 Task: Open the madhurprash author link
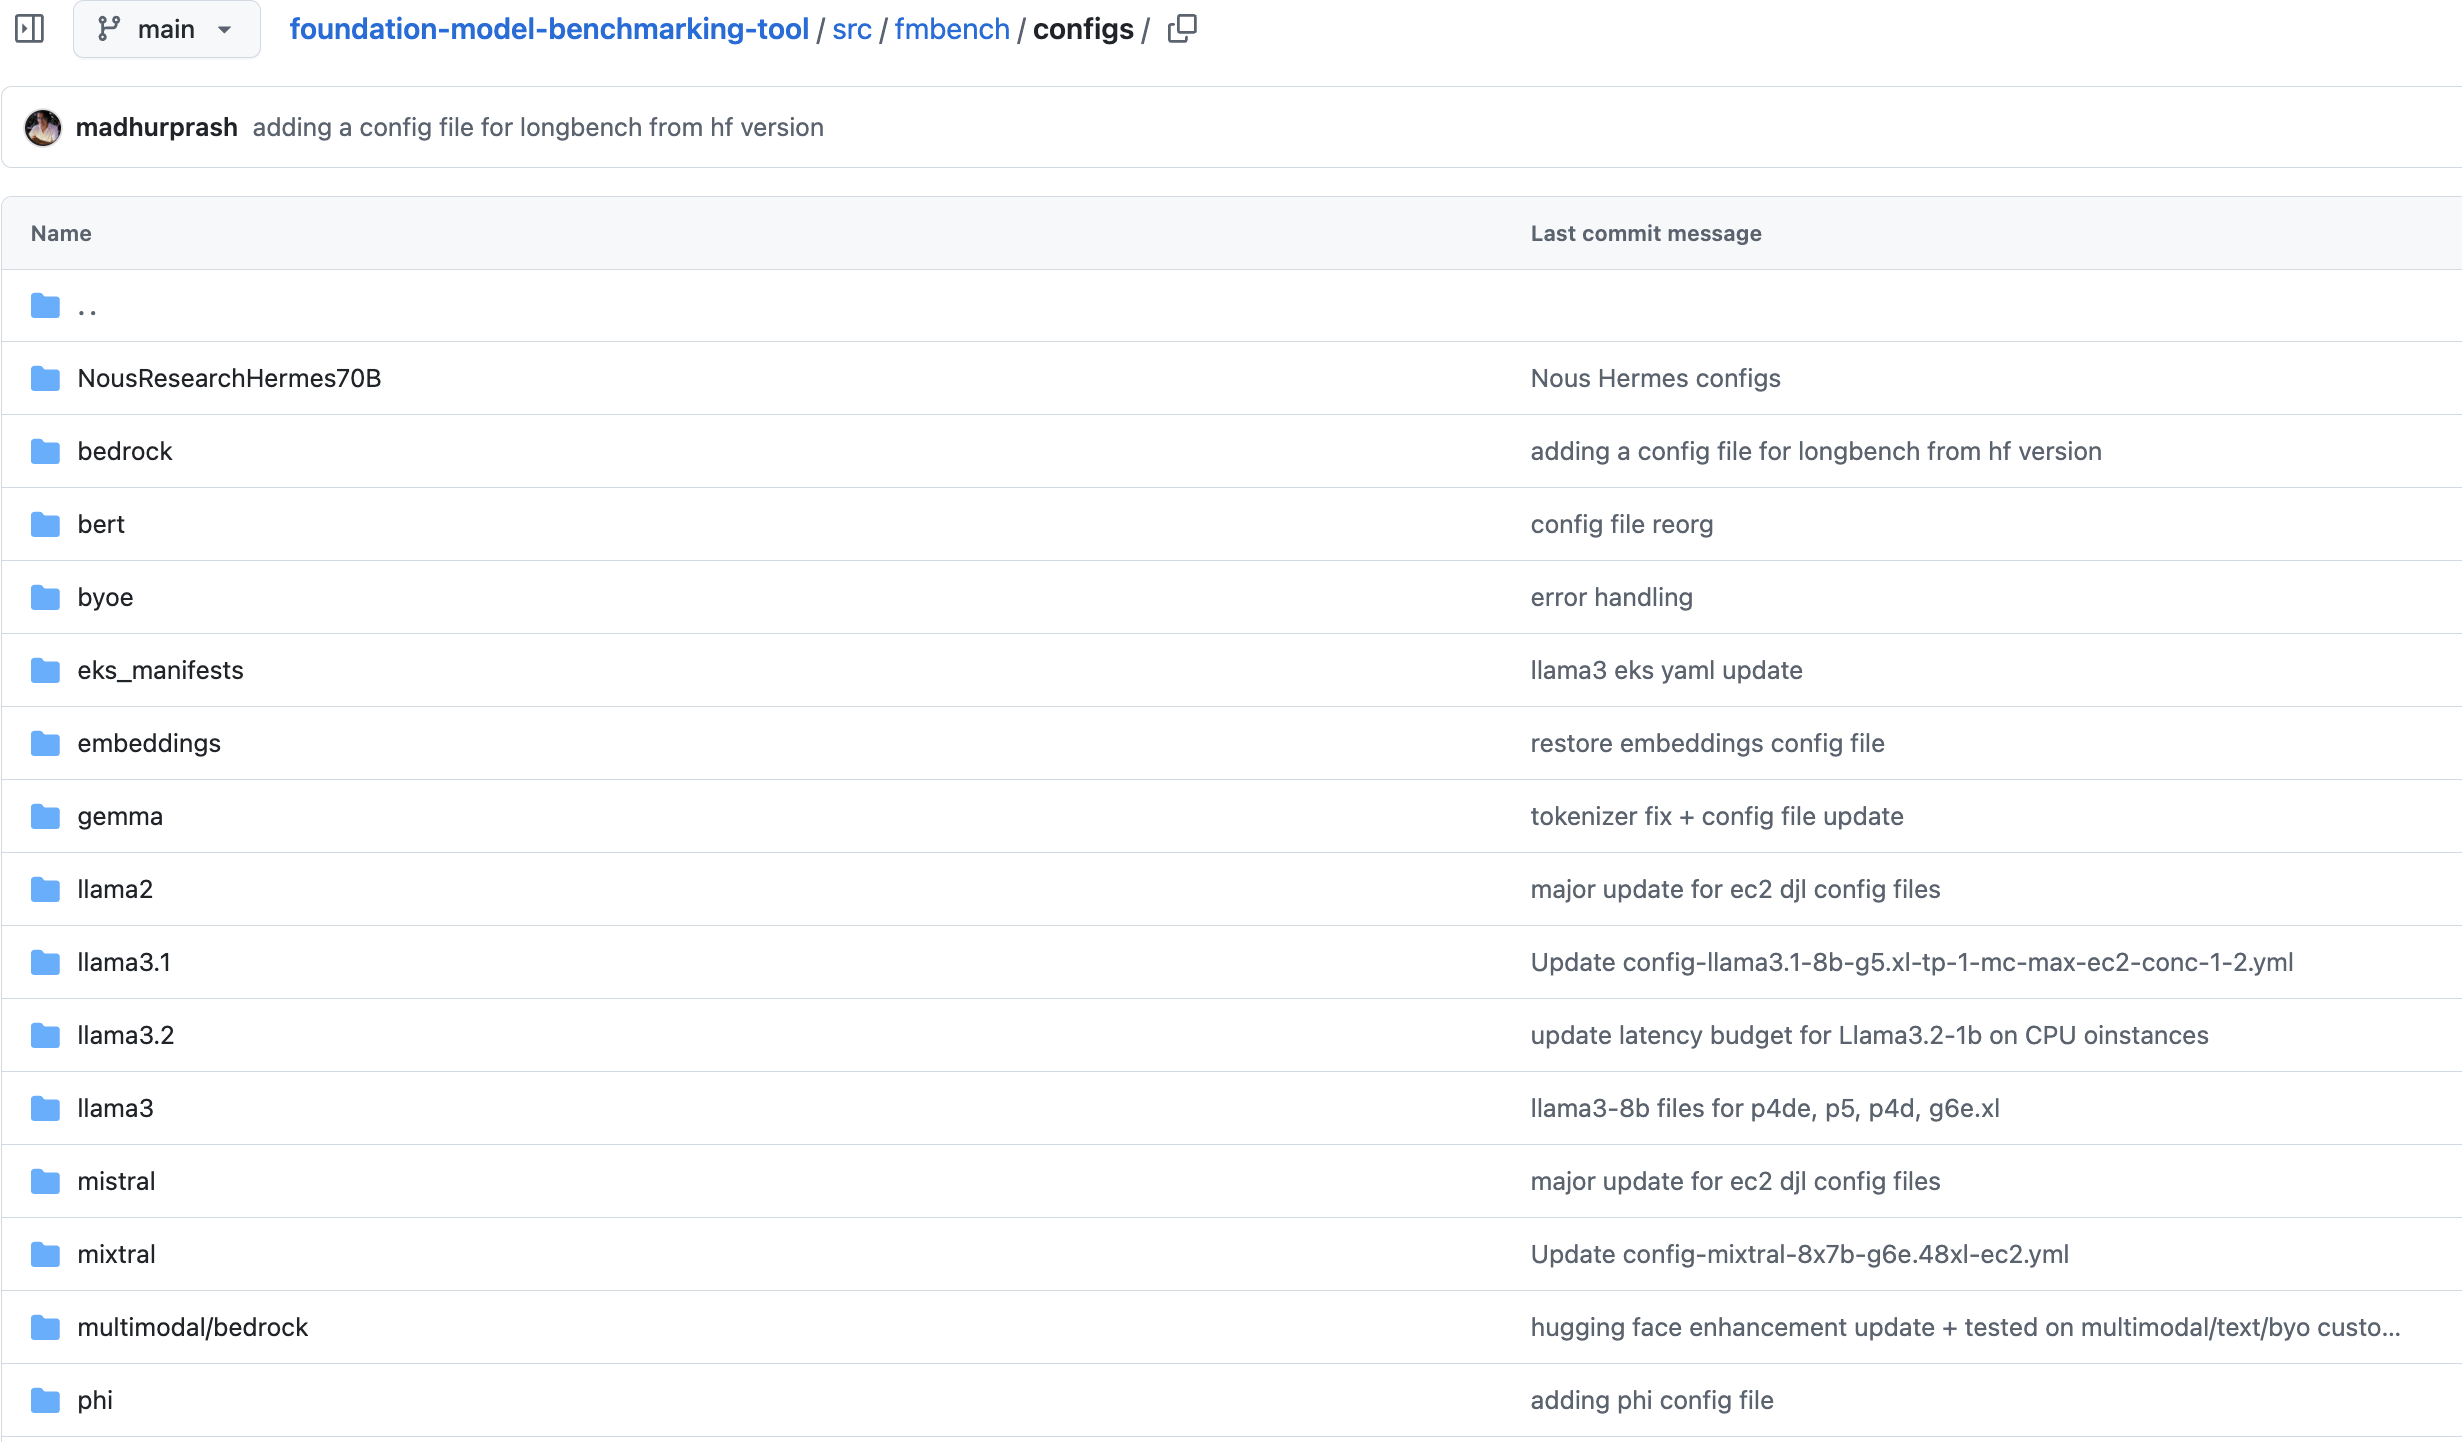[157, 127]
